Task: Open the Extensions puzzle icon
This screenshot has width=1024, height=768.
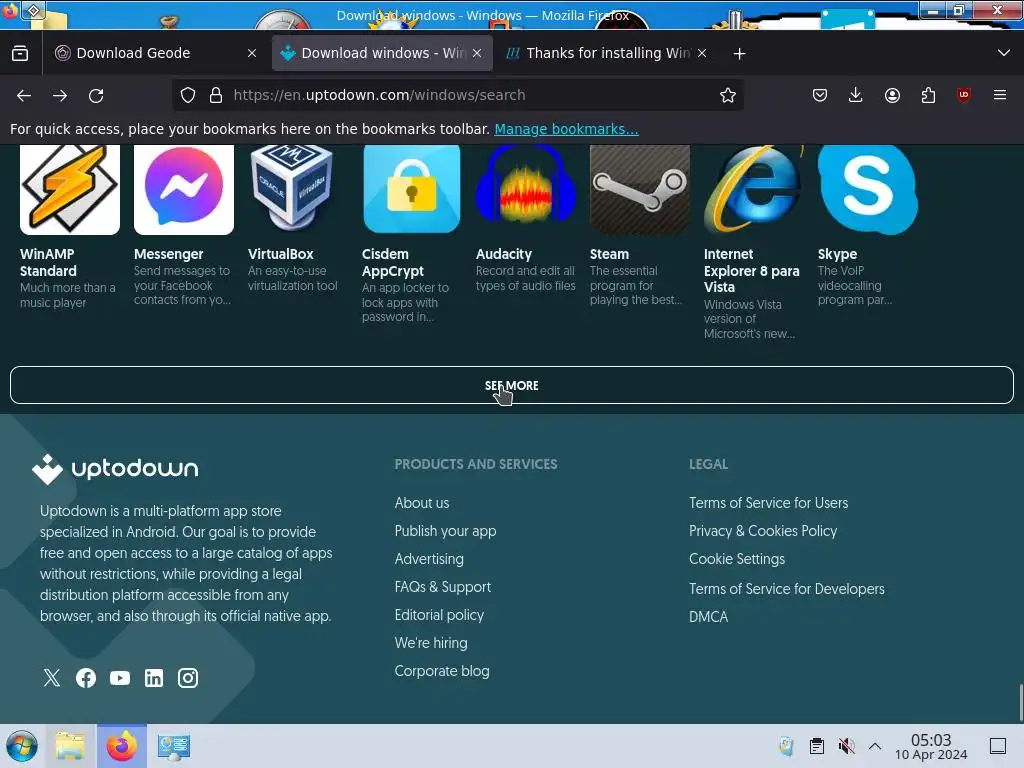Action: pos(928,95)
